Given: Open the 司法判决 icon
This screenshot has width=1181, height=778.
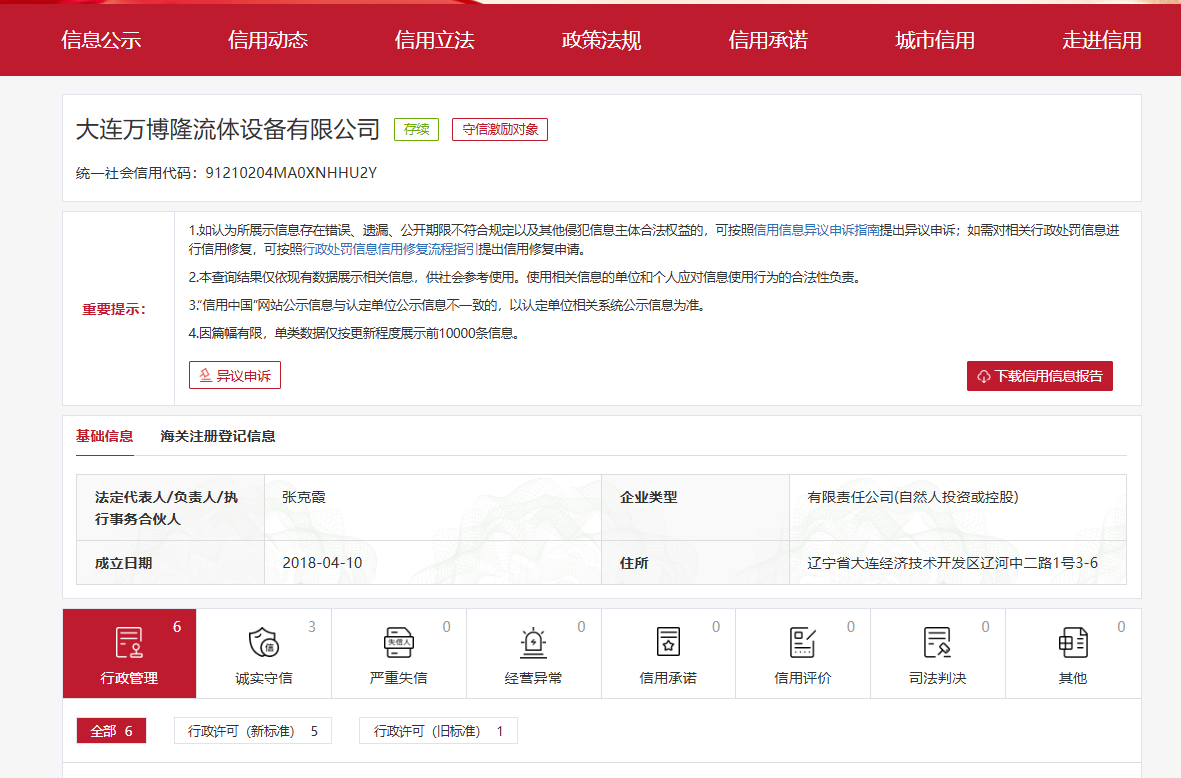Looking at the screenshot, I should [937, 642].
